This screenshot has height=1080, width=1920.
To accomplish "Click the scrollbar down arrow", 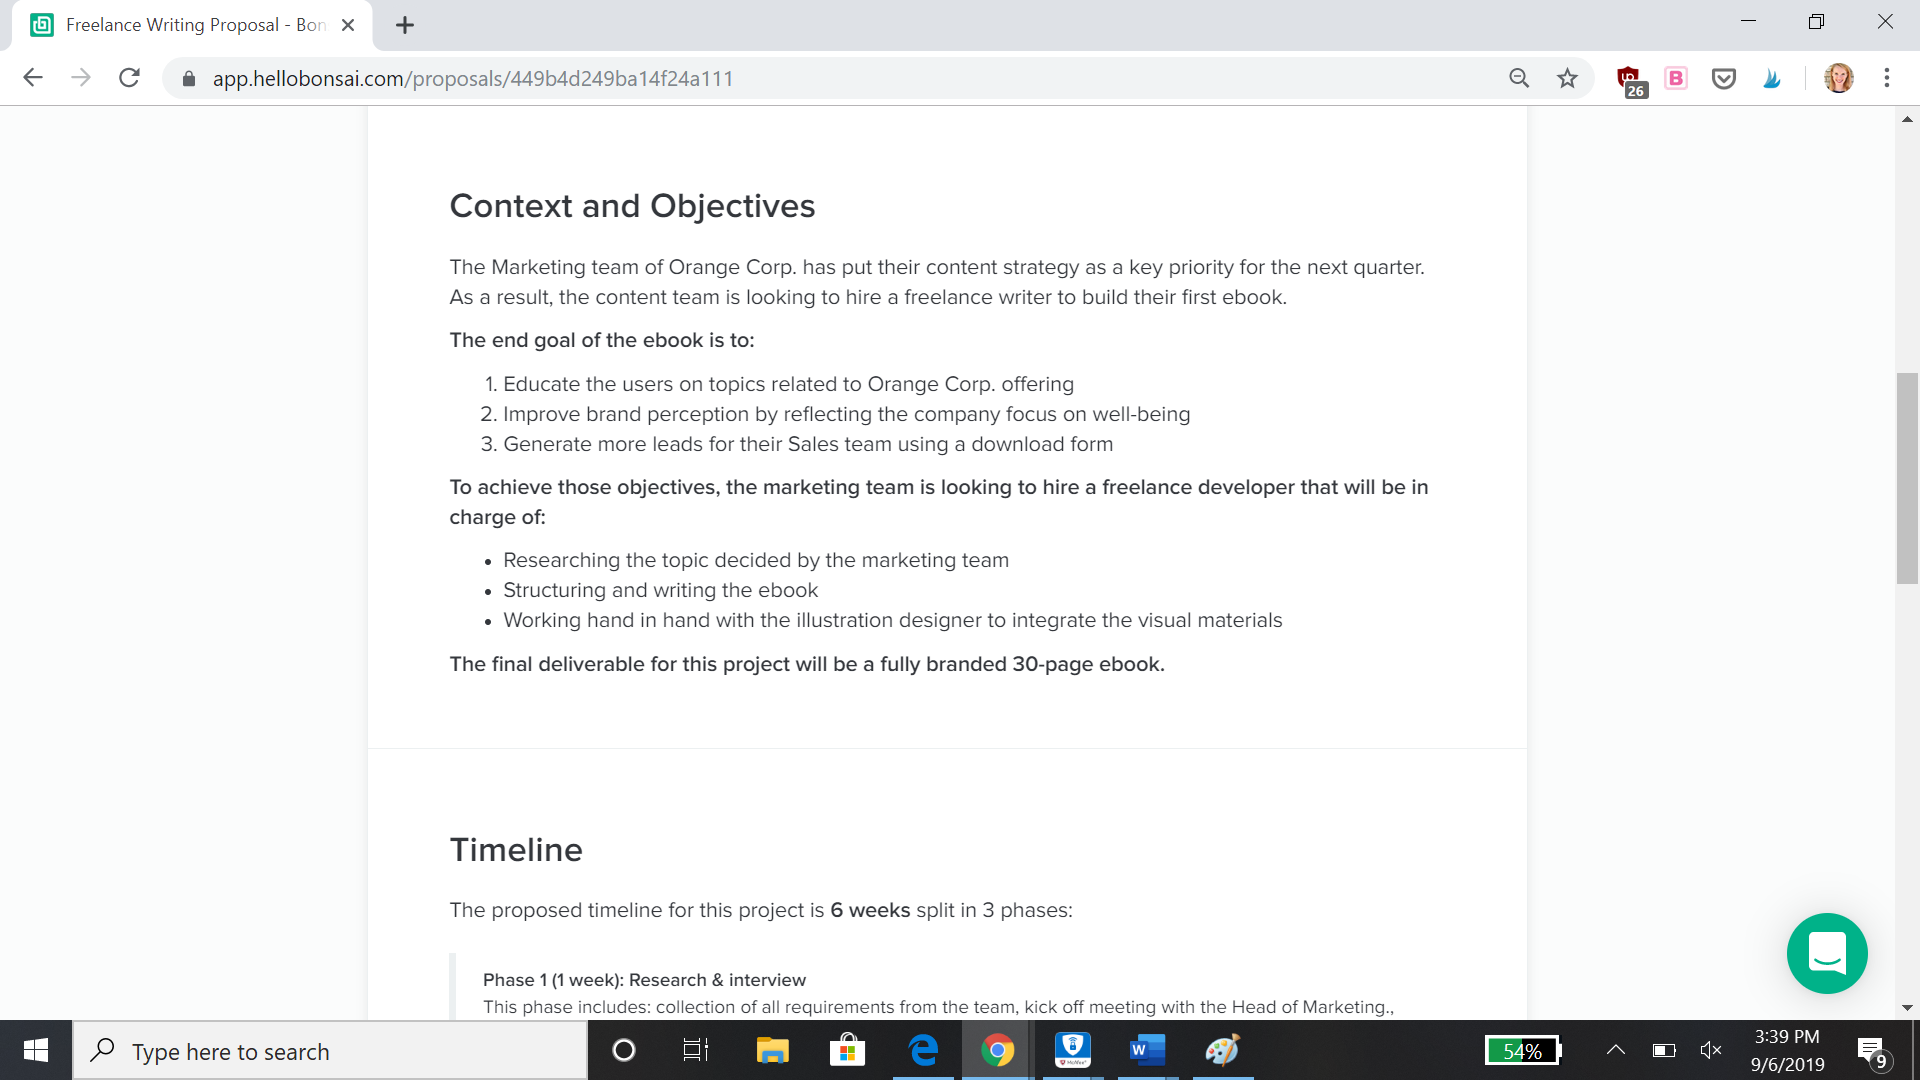I will 1907,1008.
